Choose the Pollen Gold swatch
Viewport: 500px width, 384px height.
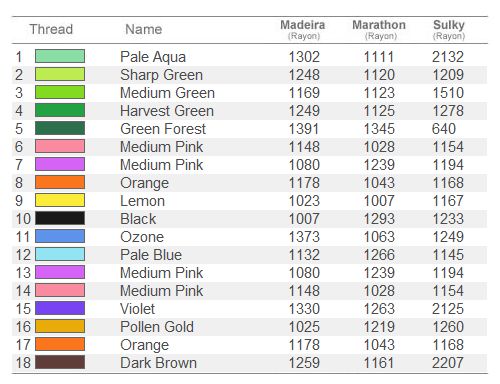tap(60, 326)
